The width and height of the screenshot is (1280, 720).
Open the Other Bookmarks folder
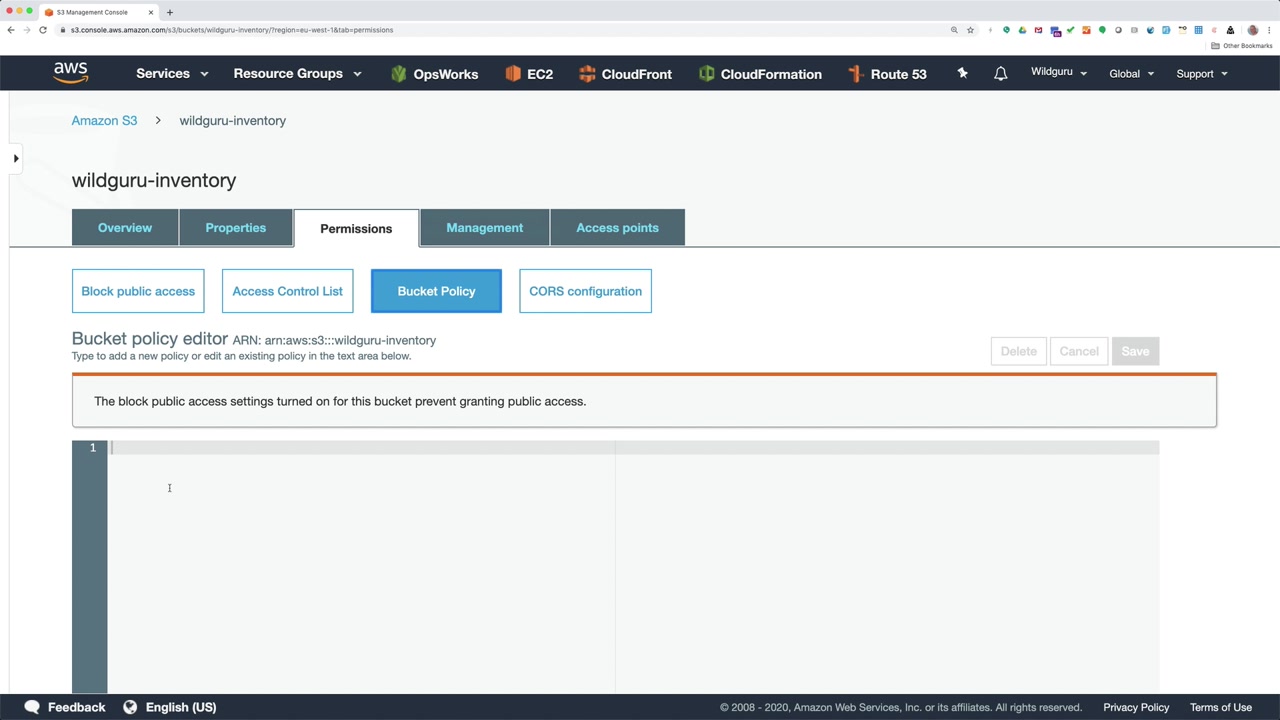click(x=1242, y=46)
